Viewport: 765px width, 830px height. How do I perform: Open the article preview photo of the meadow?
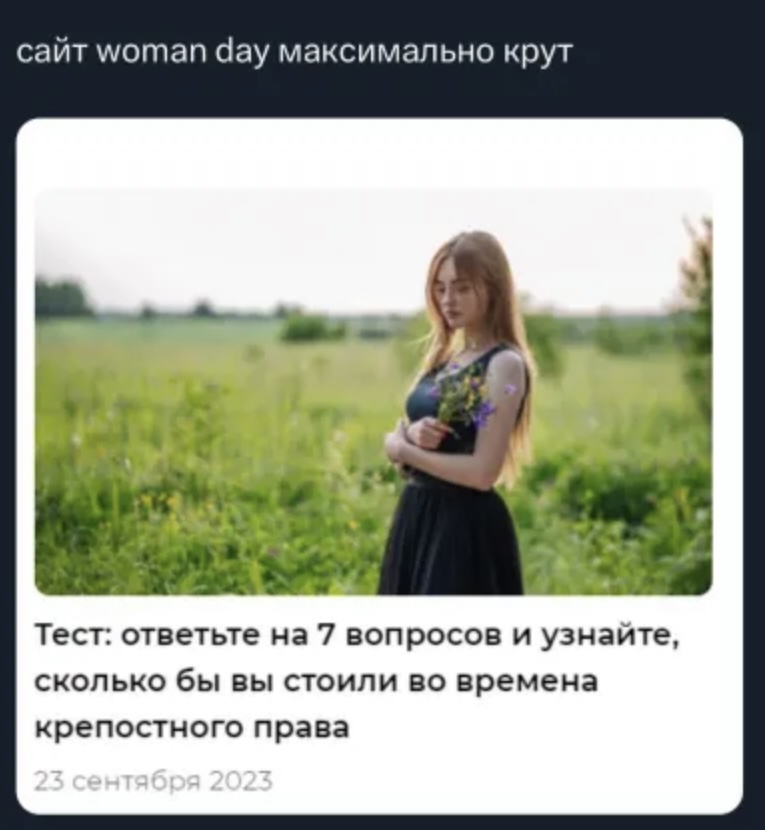pos(373,392)
